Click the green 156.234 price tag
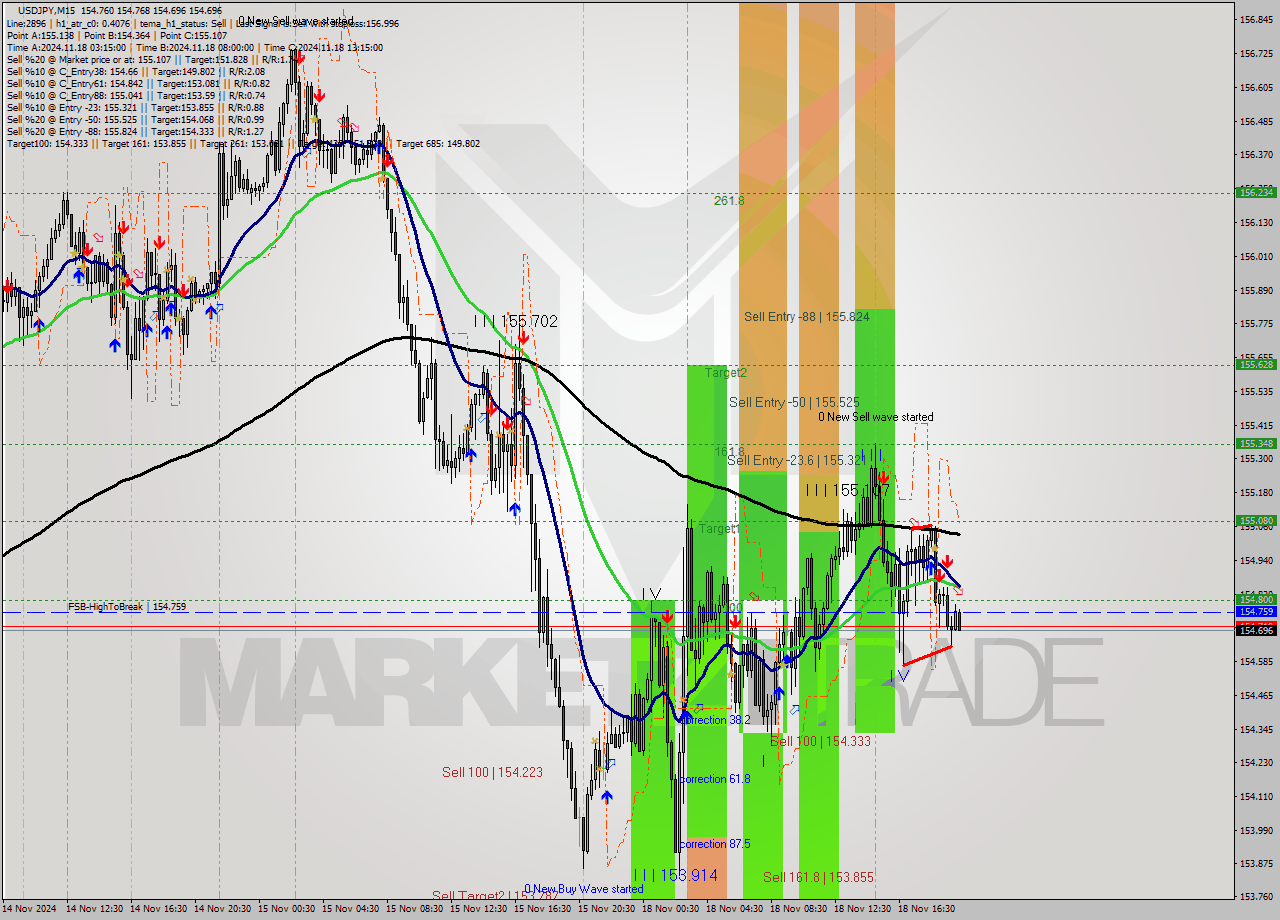1280x920 pixels. pyautogui.click(x=1256, y=192)
